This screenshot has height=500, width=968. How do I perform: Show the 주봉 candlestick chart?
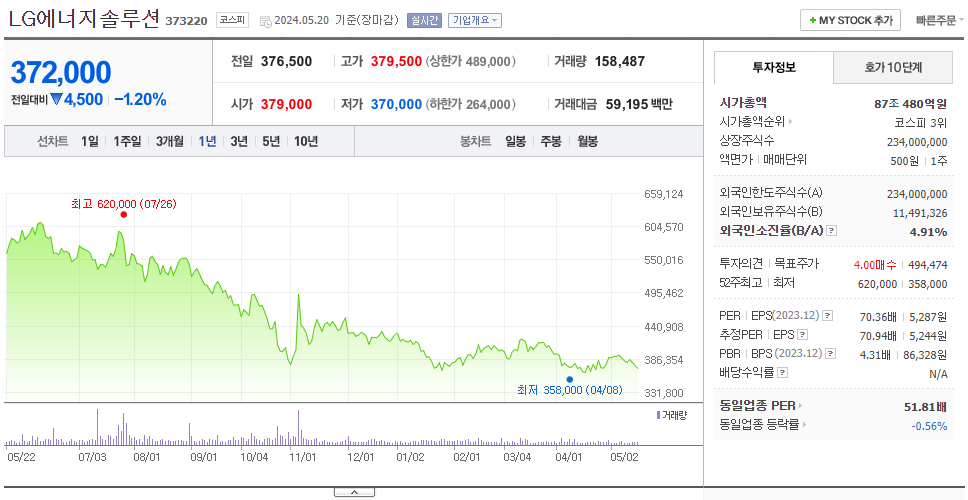[x=551, y=141]
